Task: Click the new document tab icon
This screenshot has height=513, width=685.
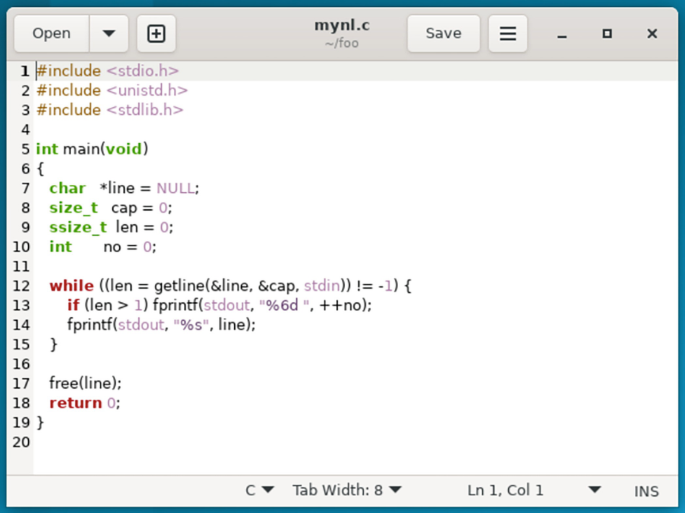Action: tap(156, 34)
